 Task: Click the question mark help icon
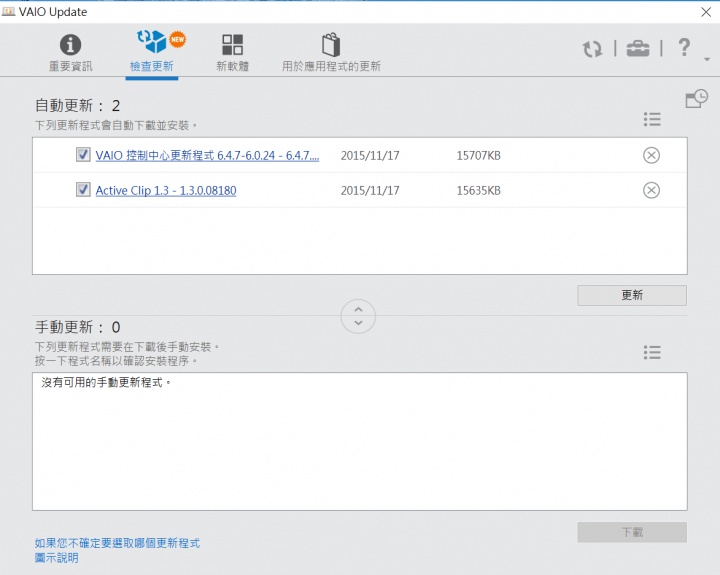click(x=684, y=47)
